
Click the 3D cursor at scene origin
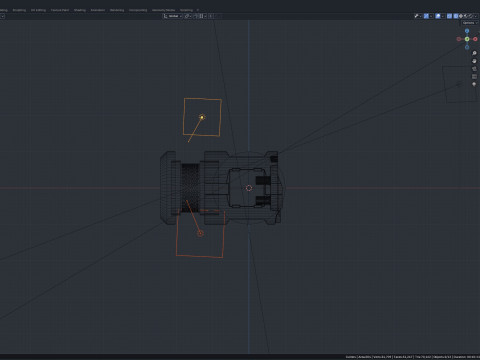[x=249, y=188]
